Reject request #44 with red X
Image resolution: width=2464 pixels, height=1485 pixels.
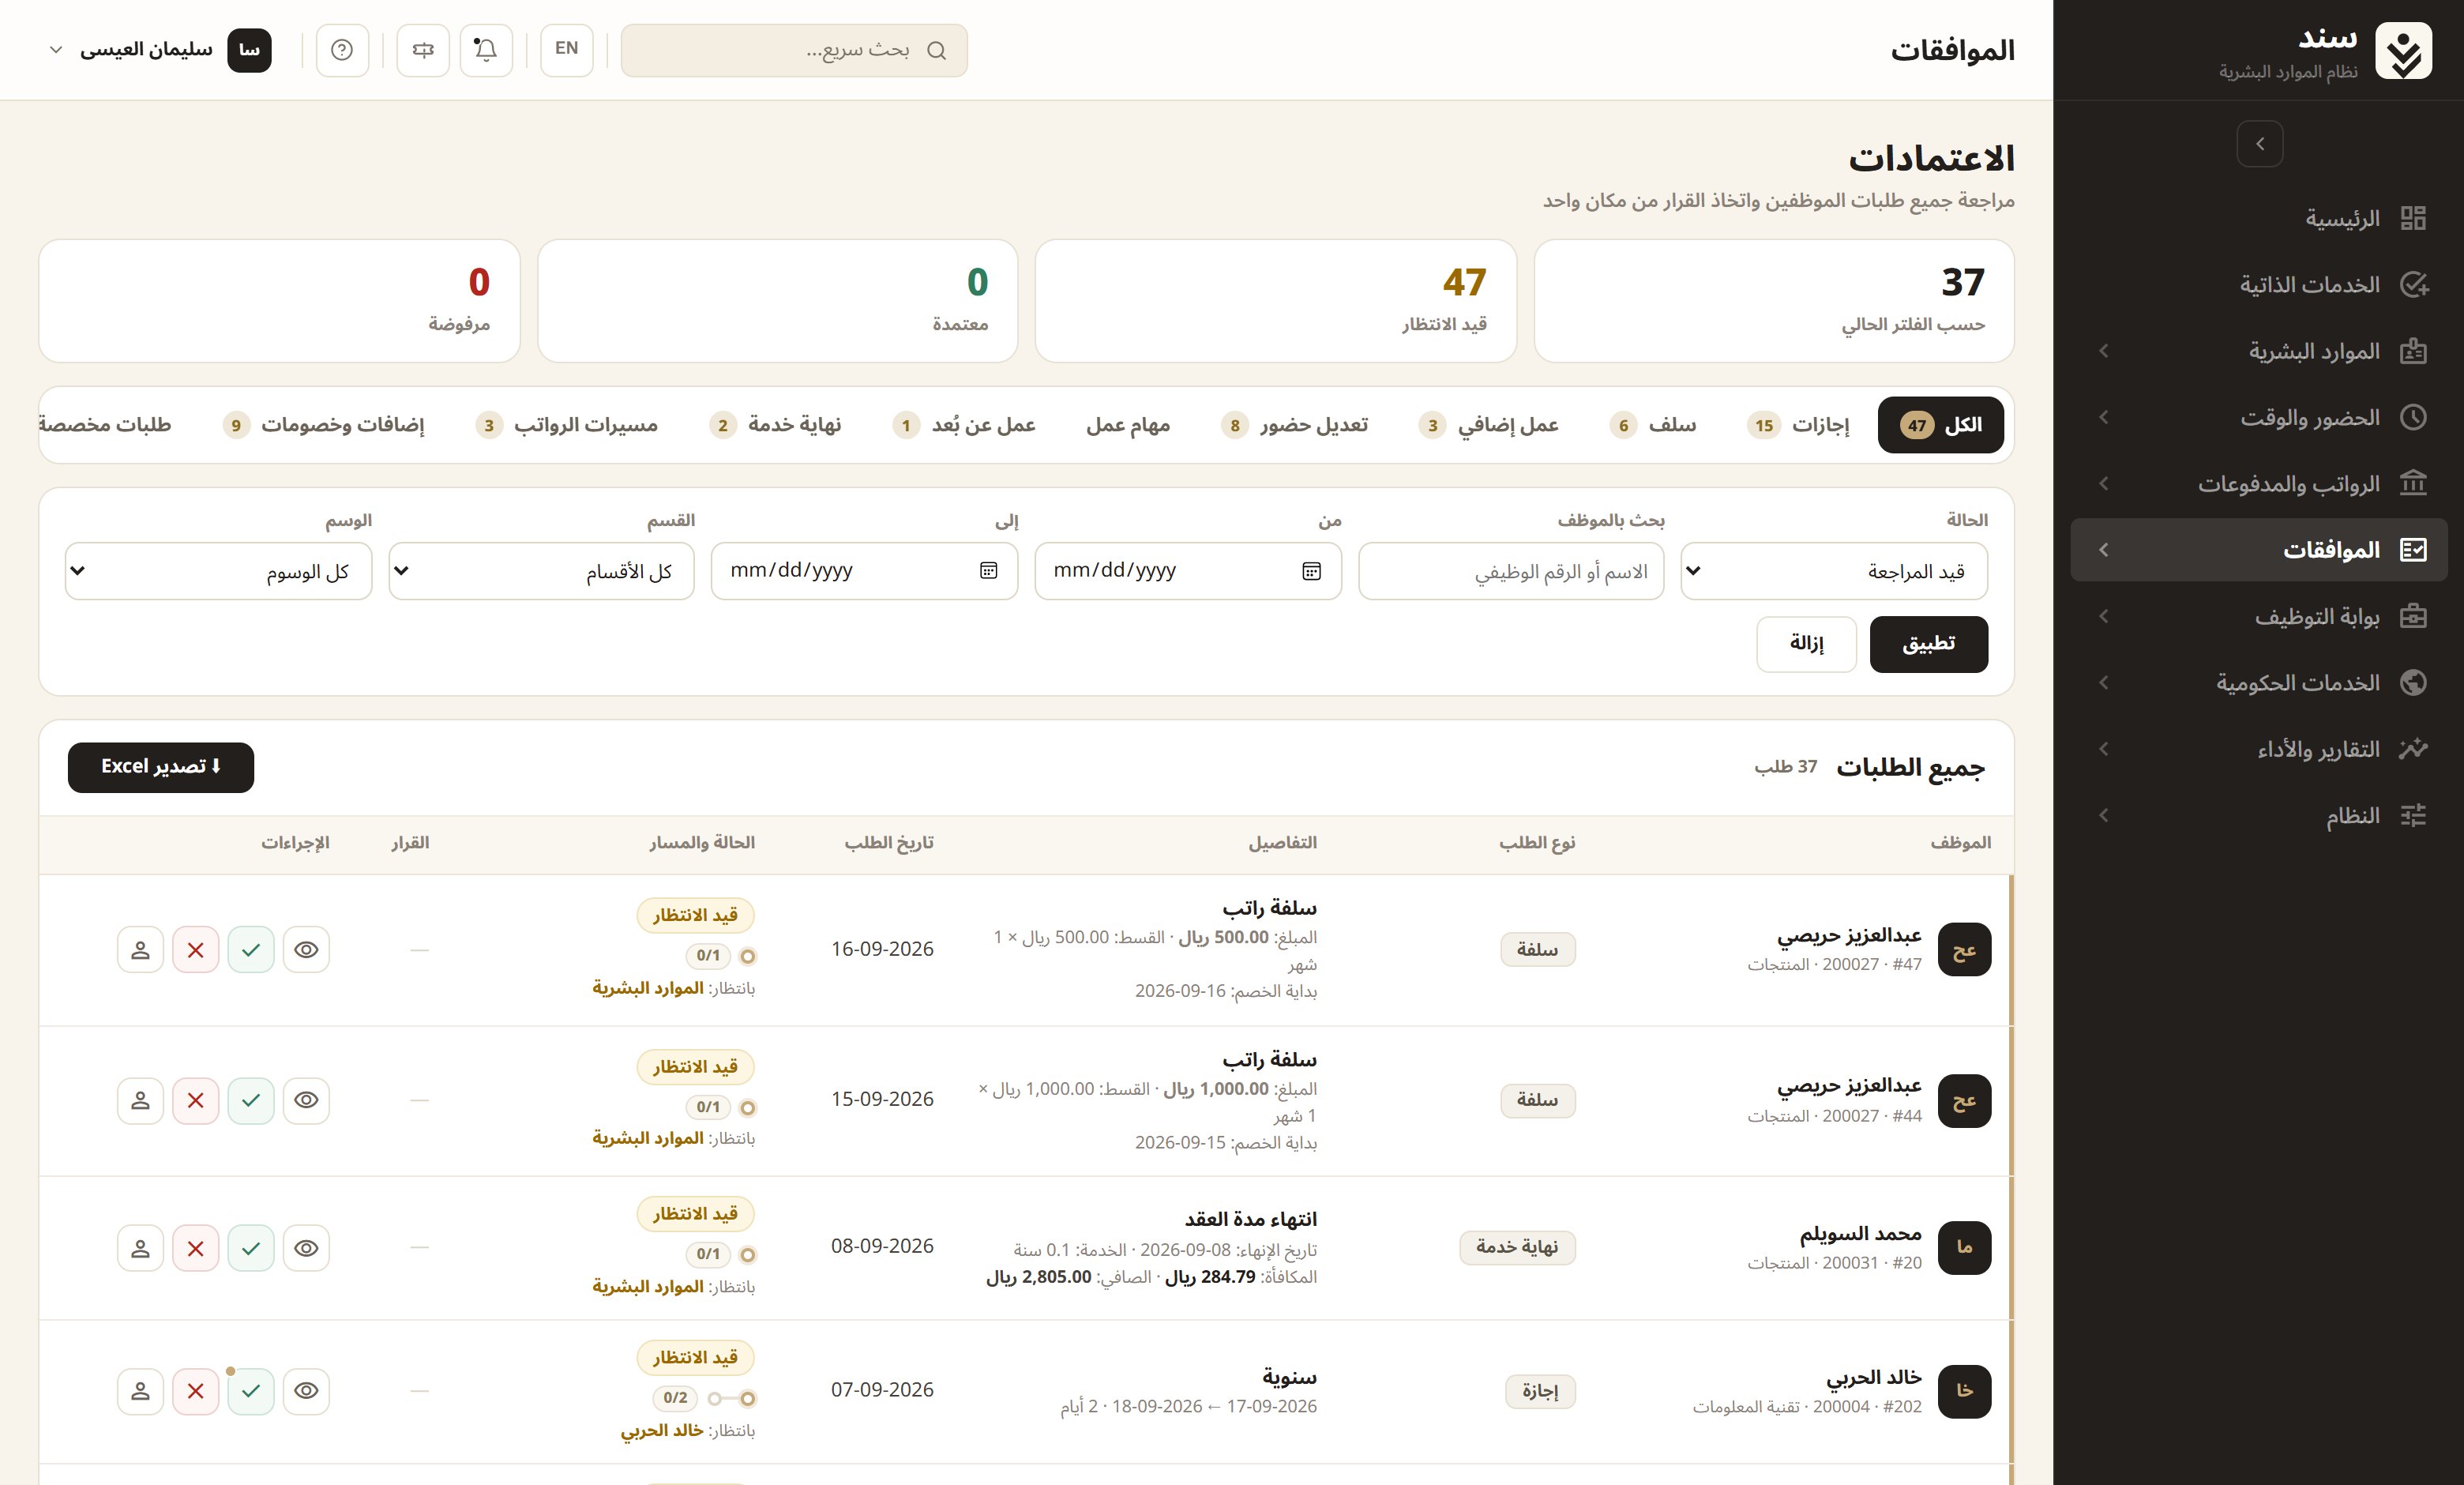[196, 1100]
